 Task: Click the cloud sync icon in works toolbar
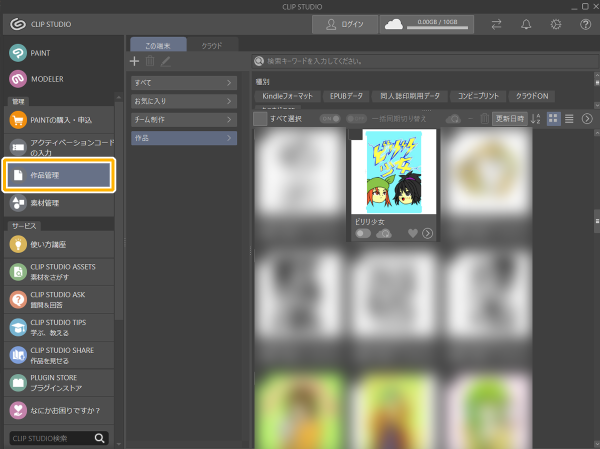[453, 119]
